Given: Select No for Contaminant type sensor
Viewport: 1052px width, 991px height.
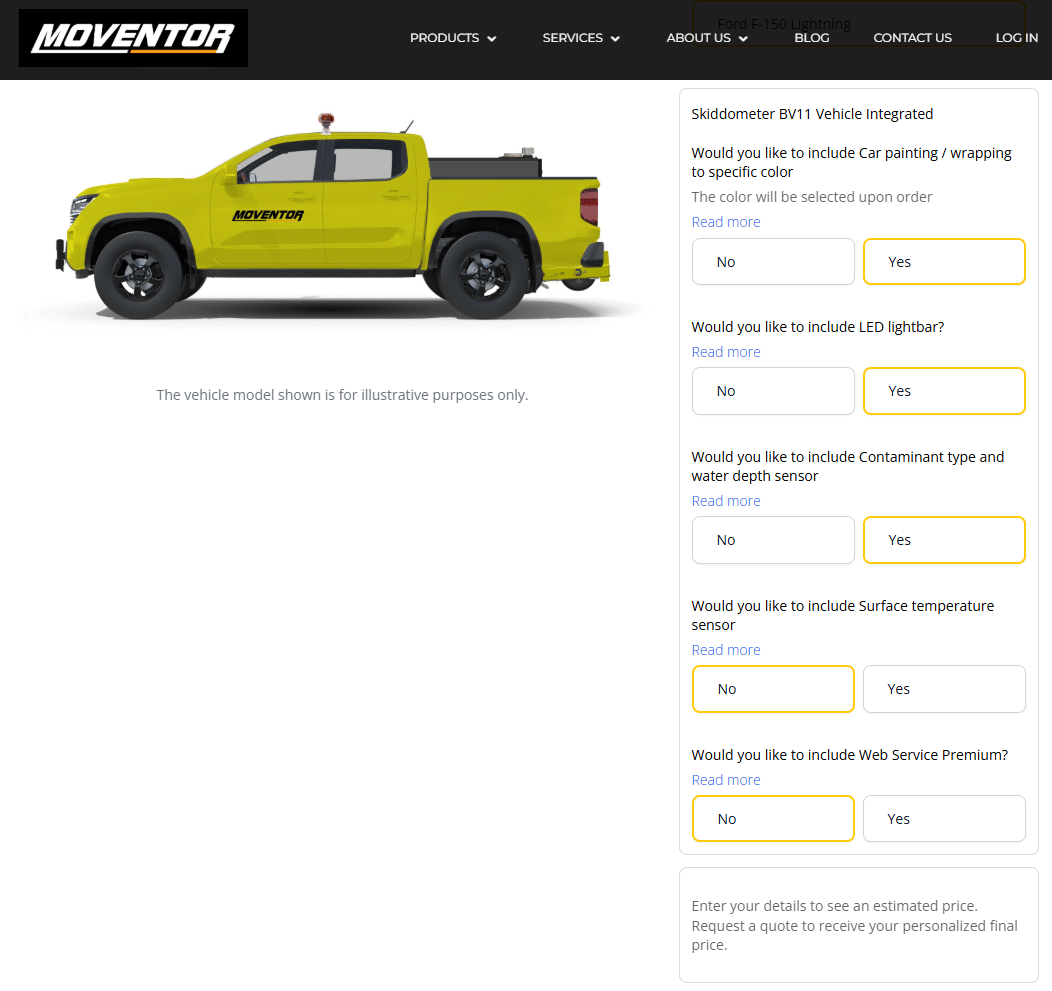Looking at the screenshot, I should pyautogui.click(x=773, y=539).
